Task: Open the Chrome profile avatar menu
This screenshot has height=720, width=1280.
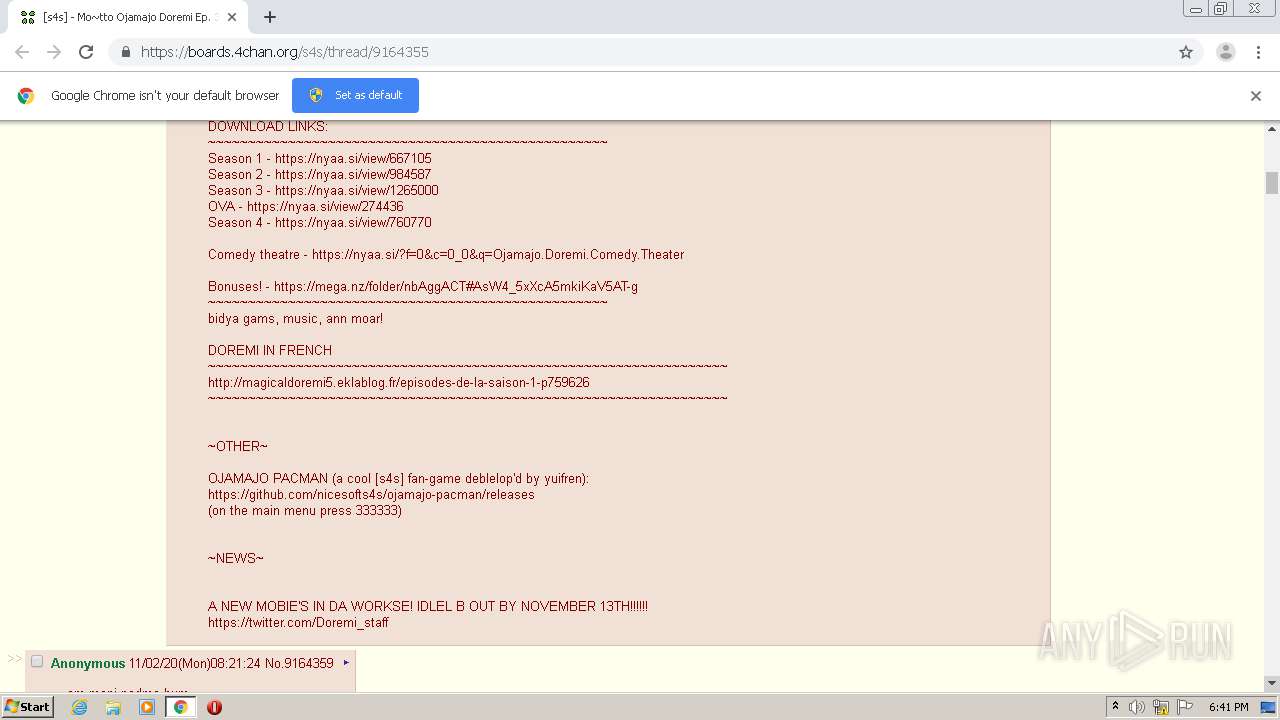Action: (1226, 52)
